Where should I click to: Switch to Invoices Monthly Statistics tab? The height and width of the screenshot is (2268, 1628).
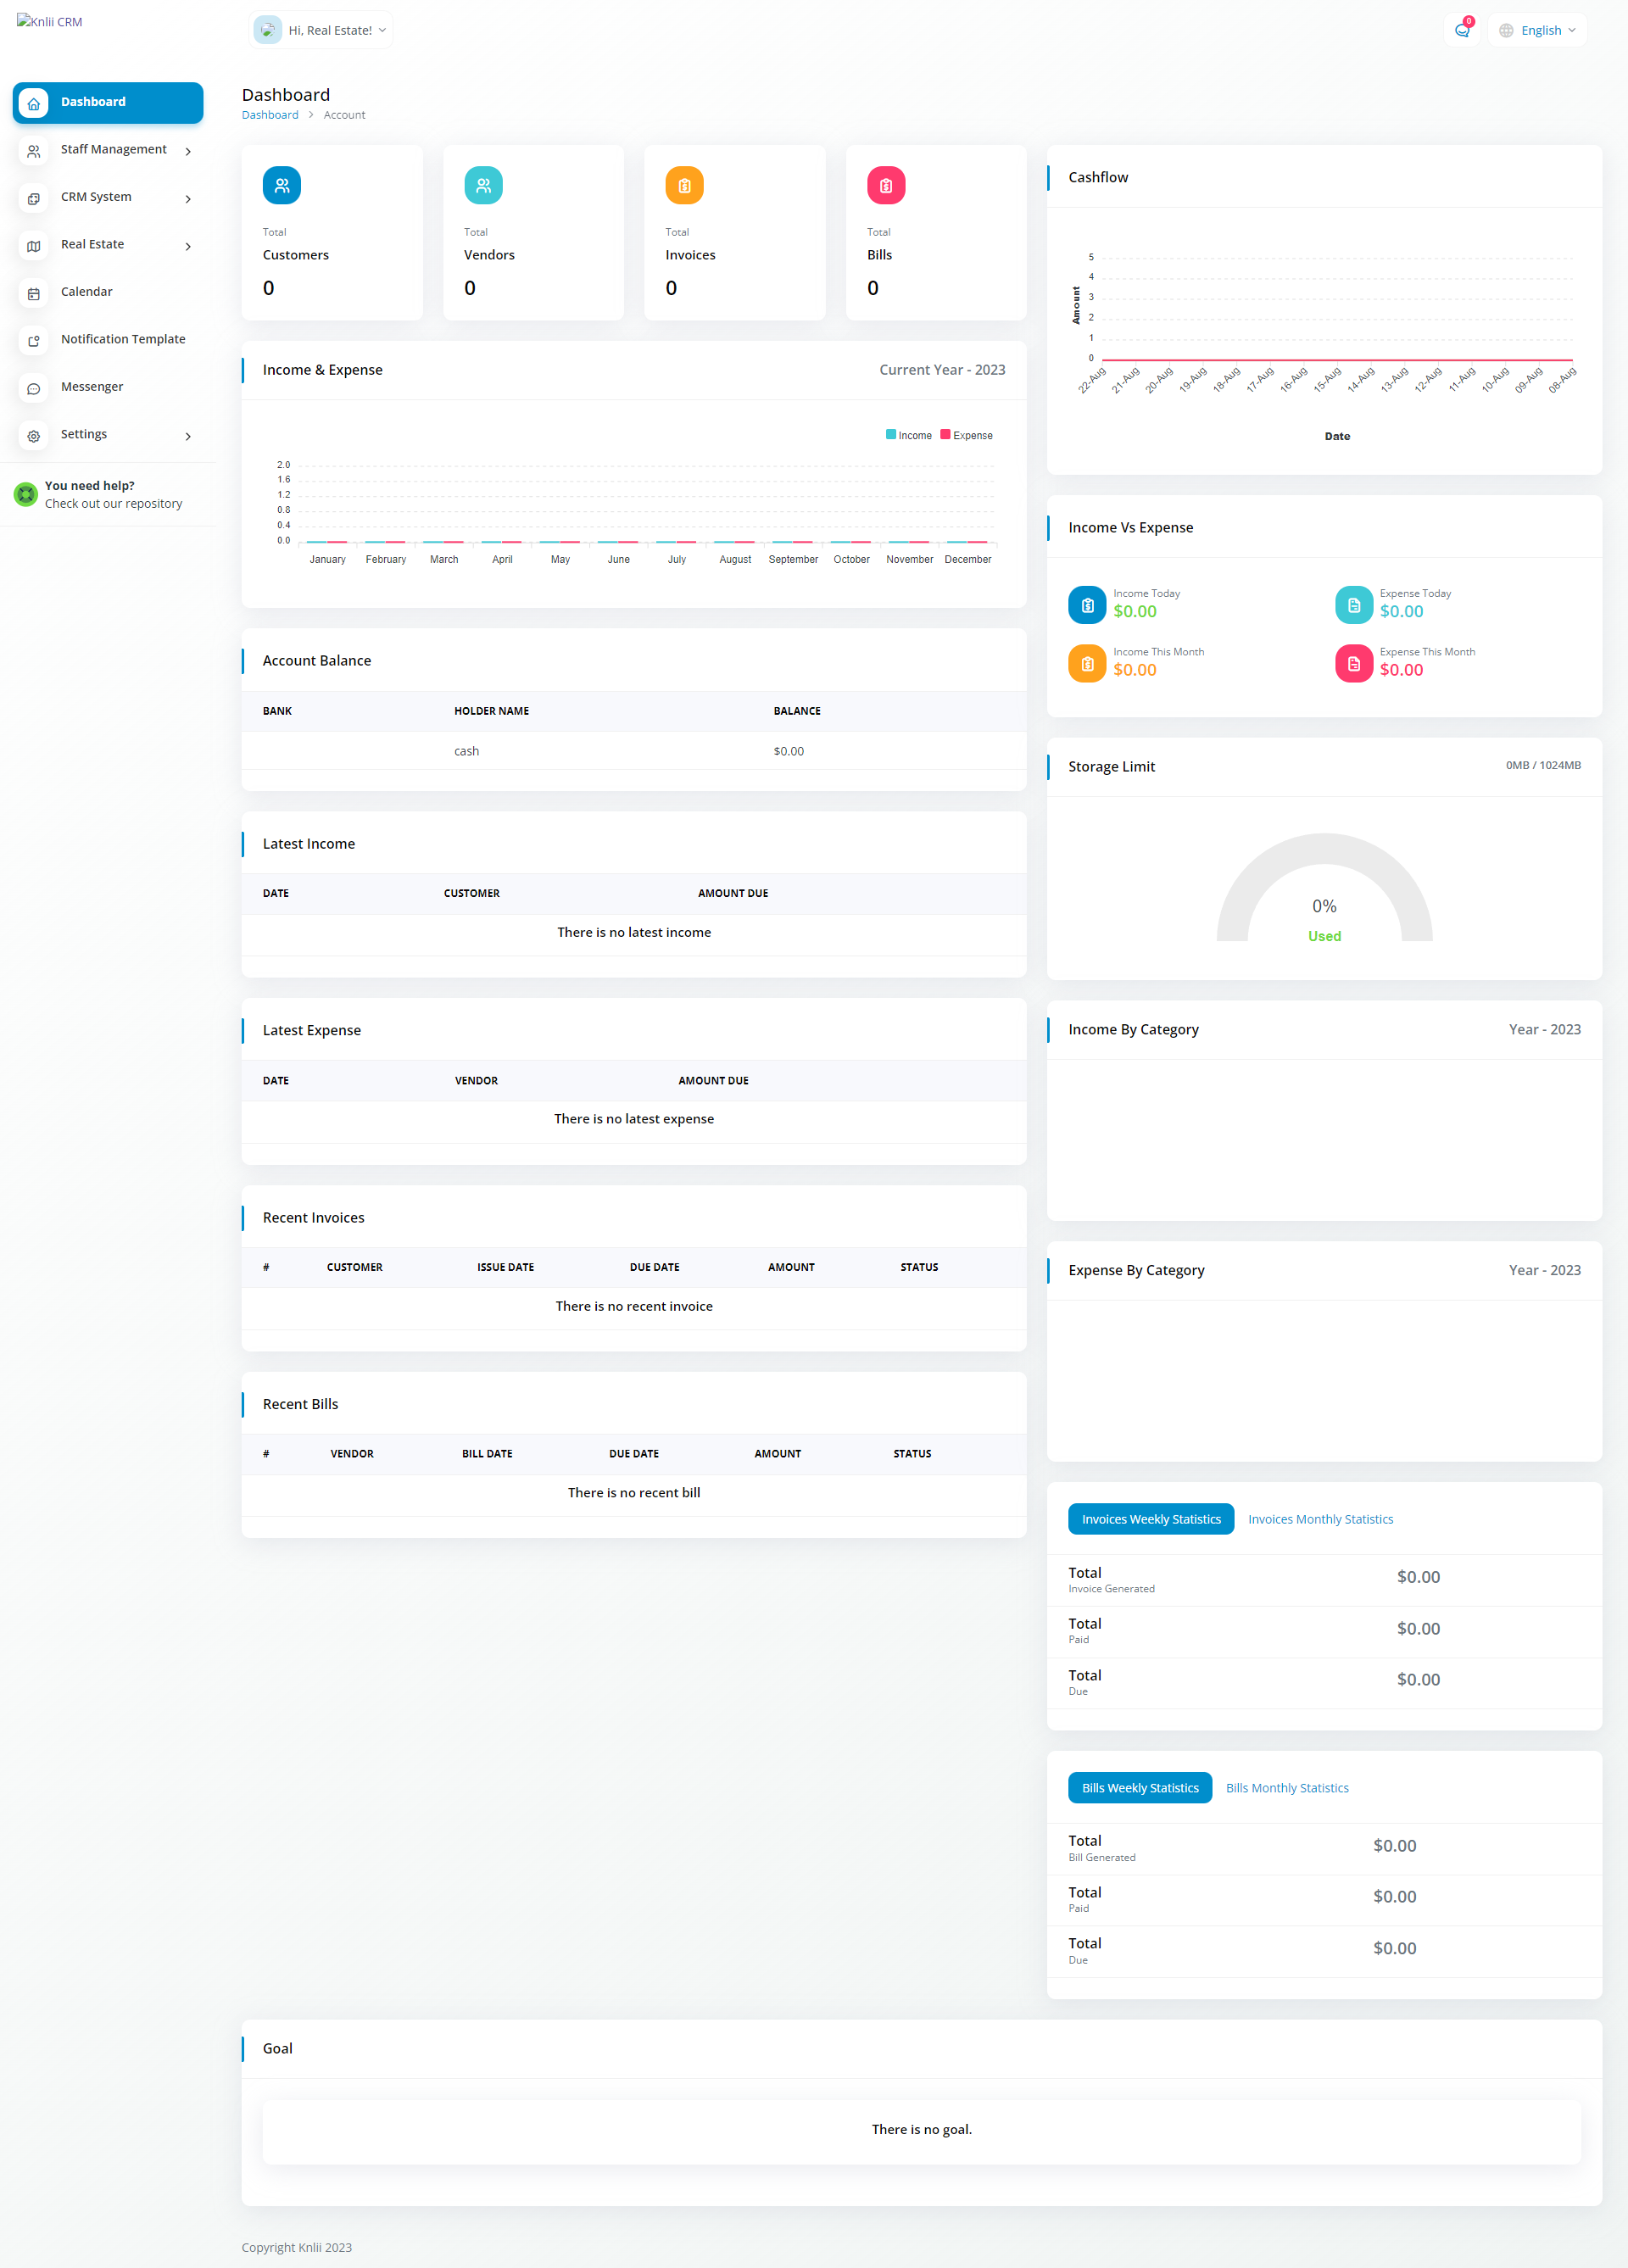[x=1320, y=1519]
